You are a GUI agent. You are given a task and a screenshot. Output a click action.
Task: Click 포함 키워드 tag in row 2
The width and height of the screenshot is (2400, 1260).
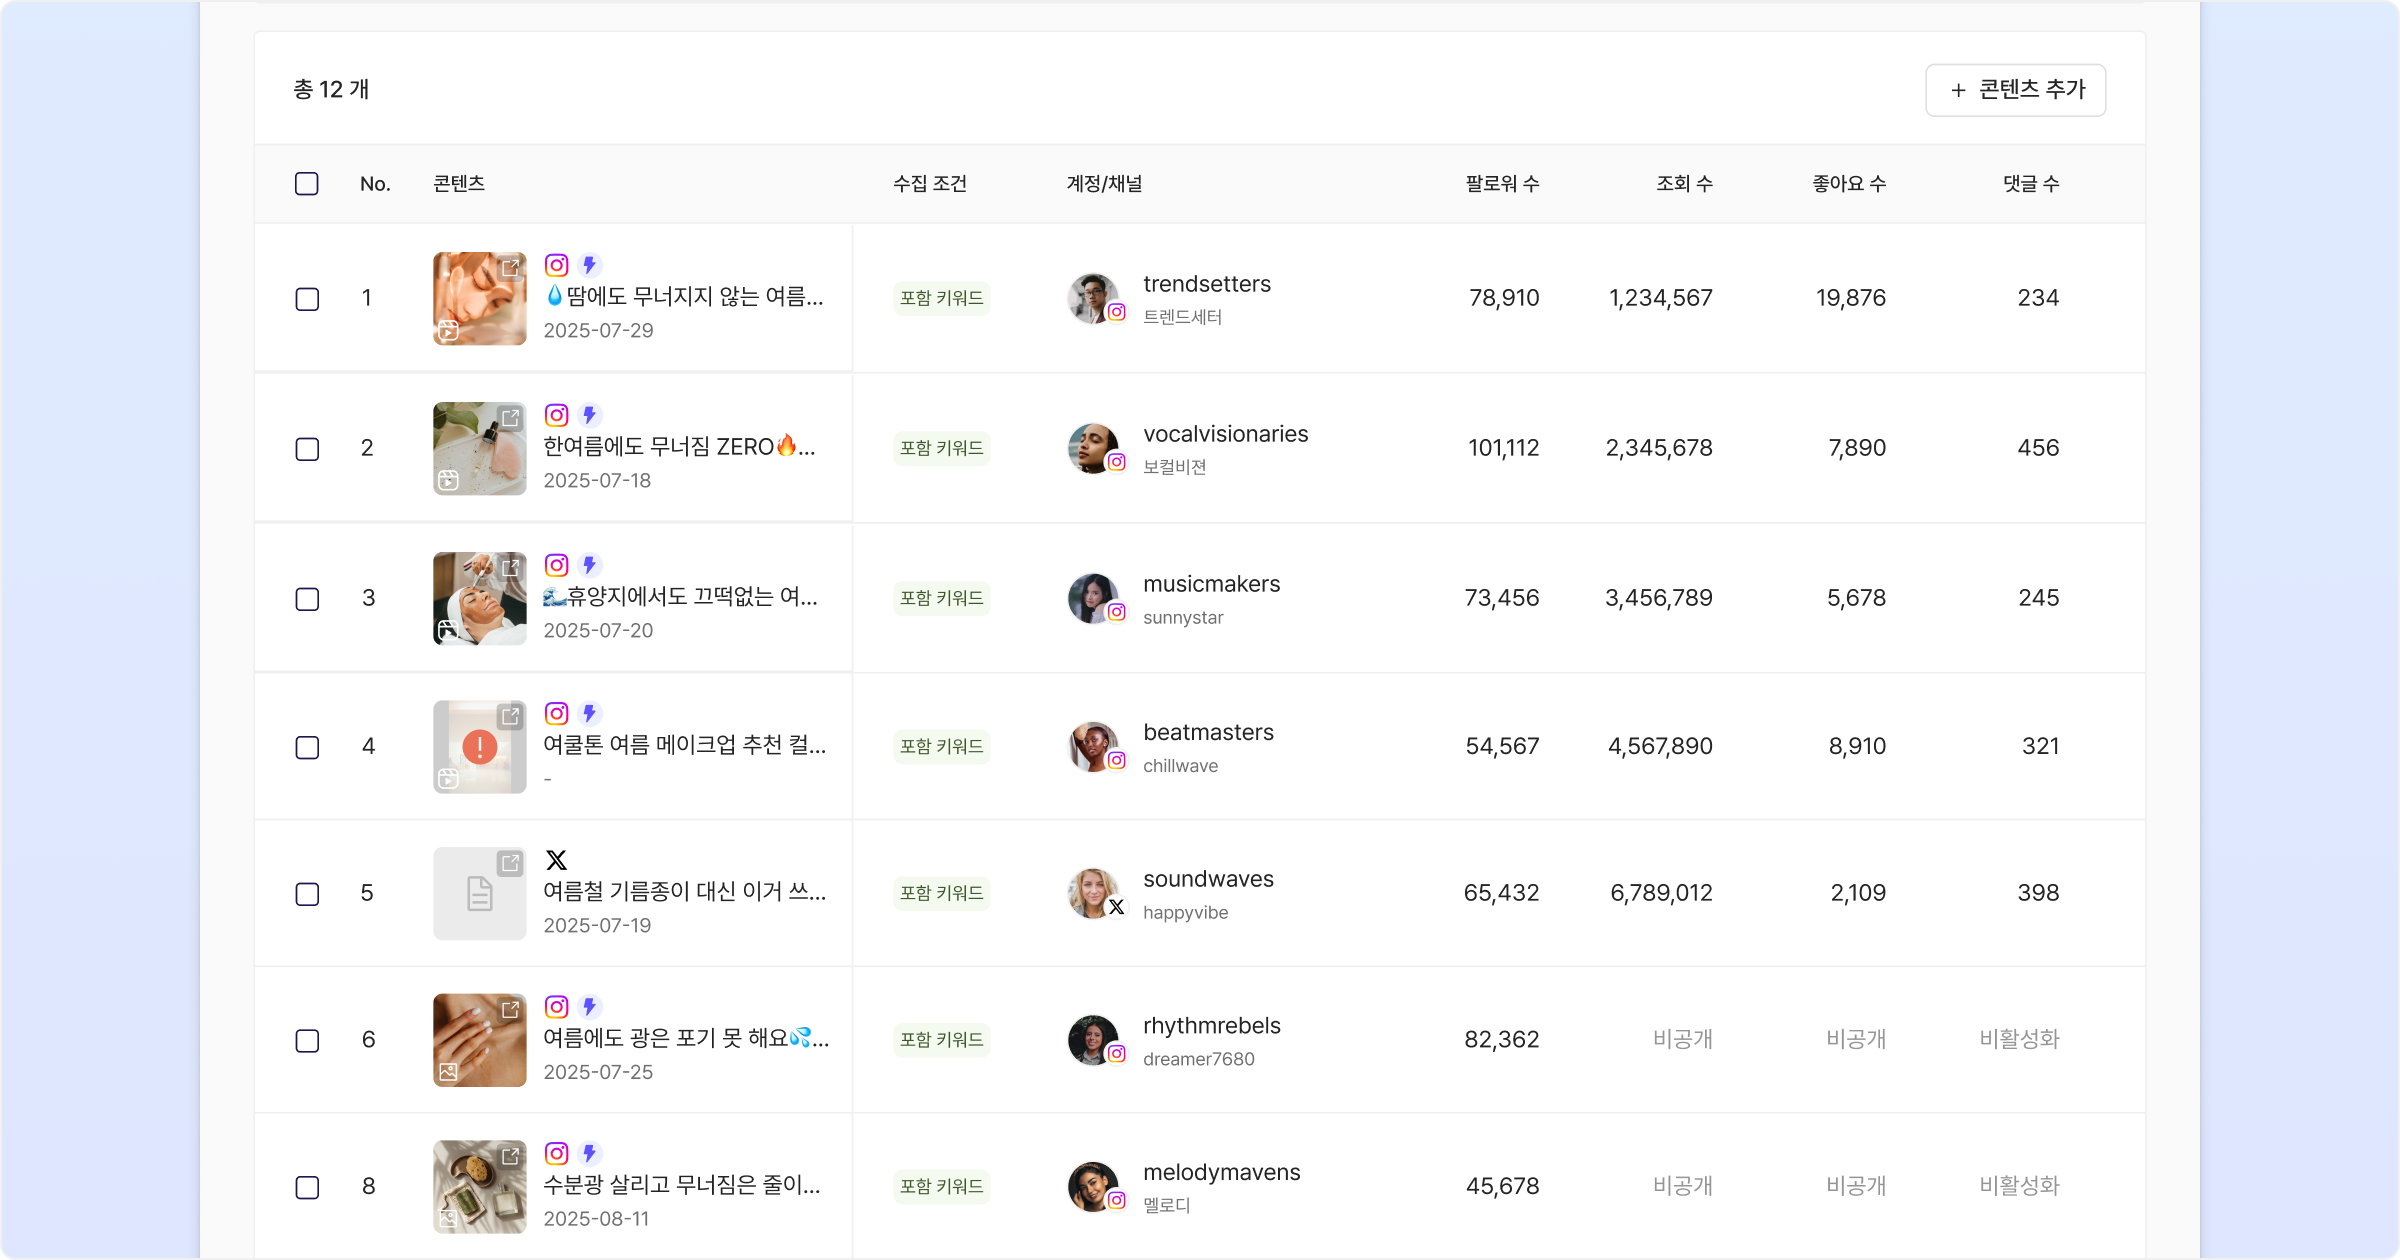(x=941, y=448)
